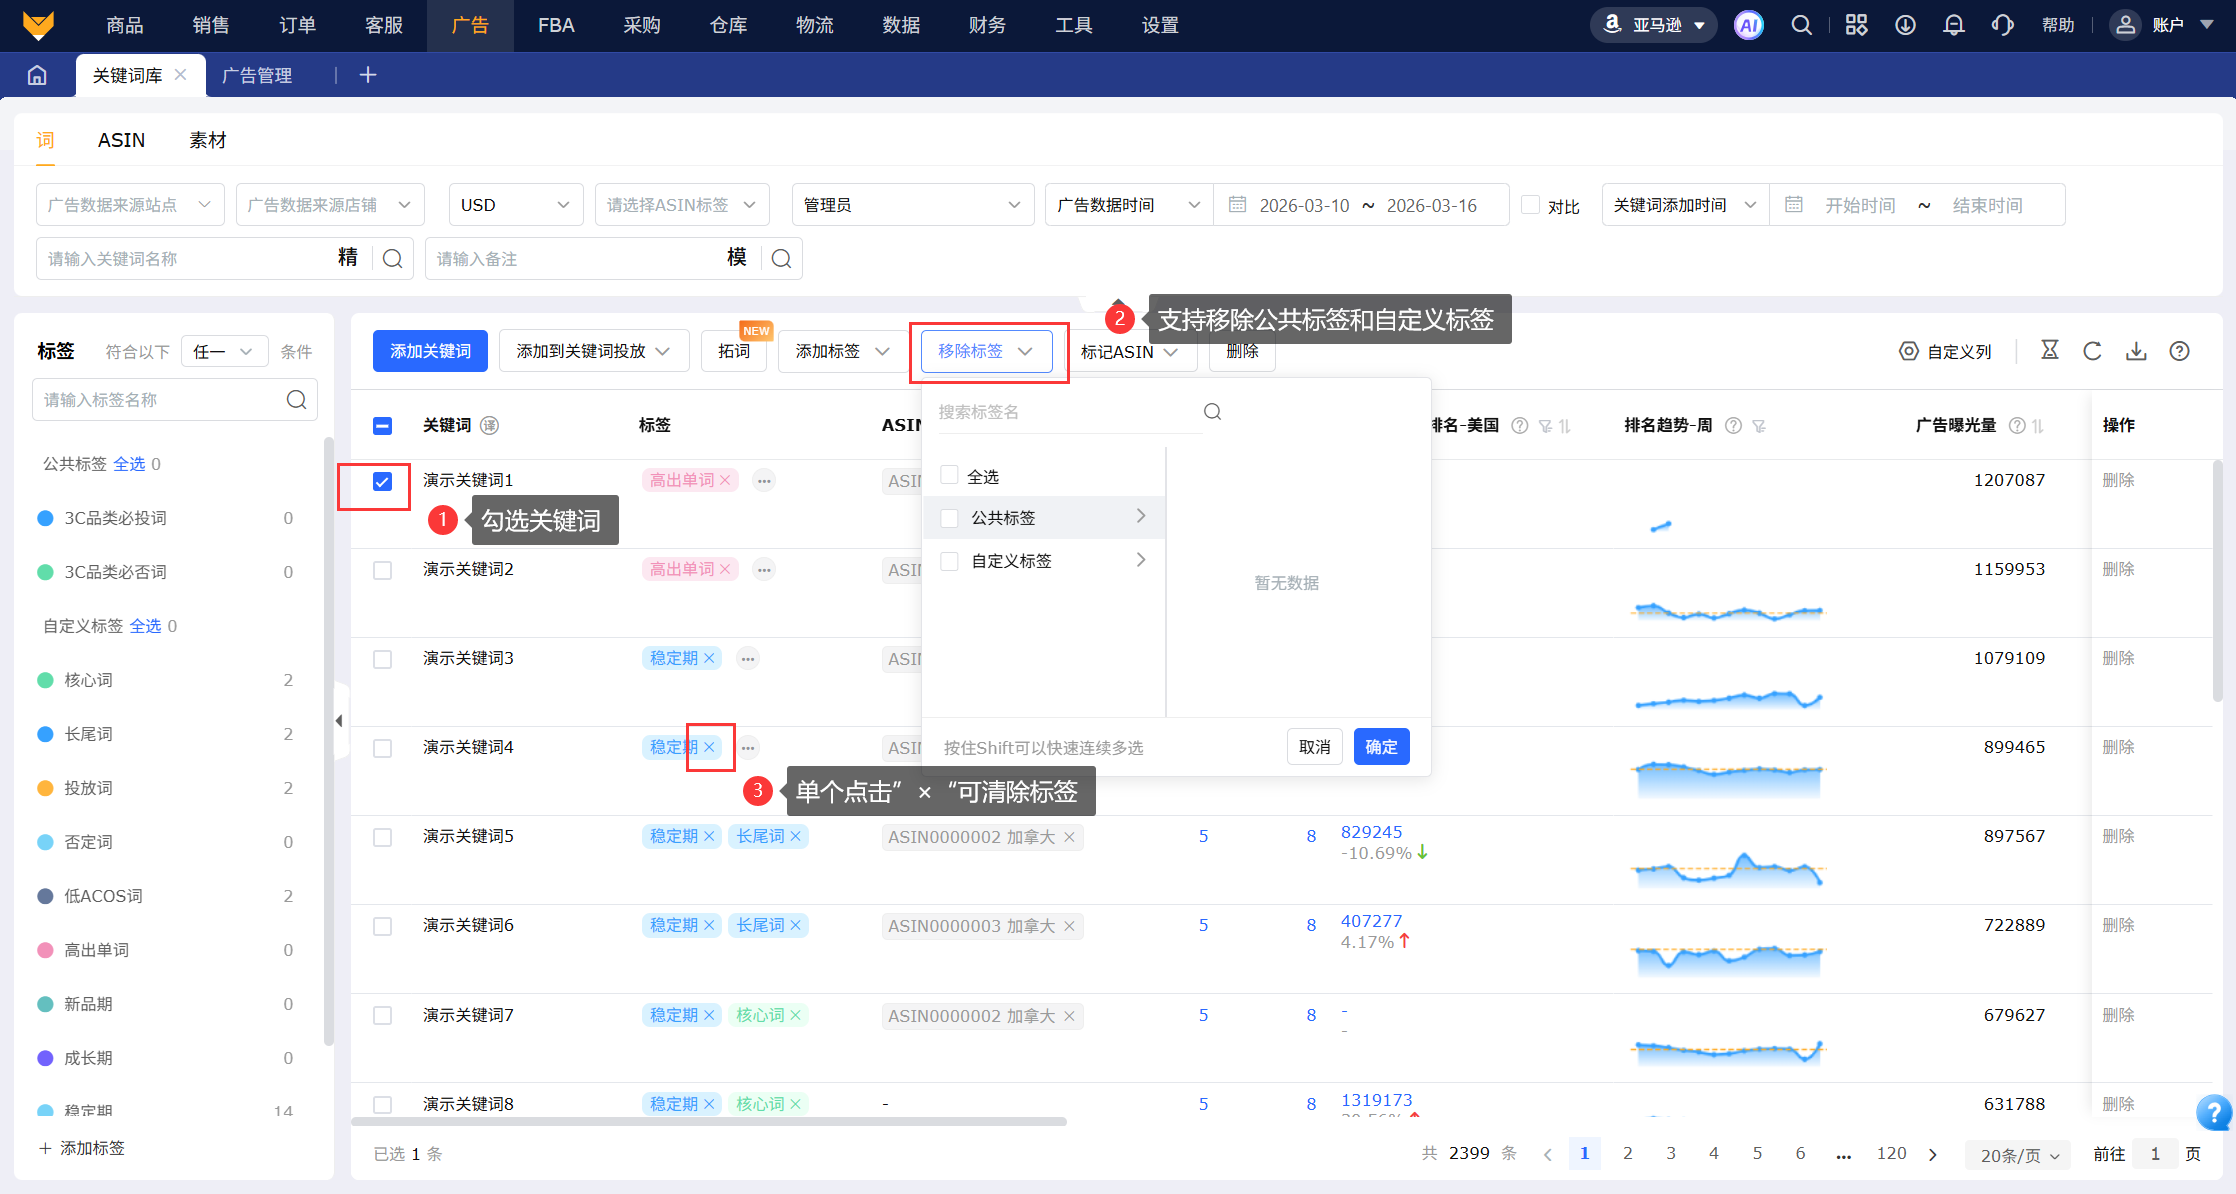Open the notification bell icon

[1953, 26]
